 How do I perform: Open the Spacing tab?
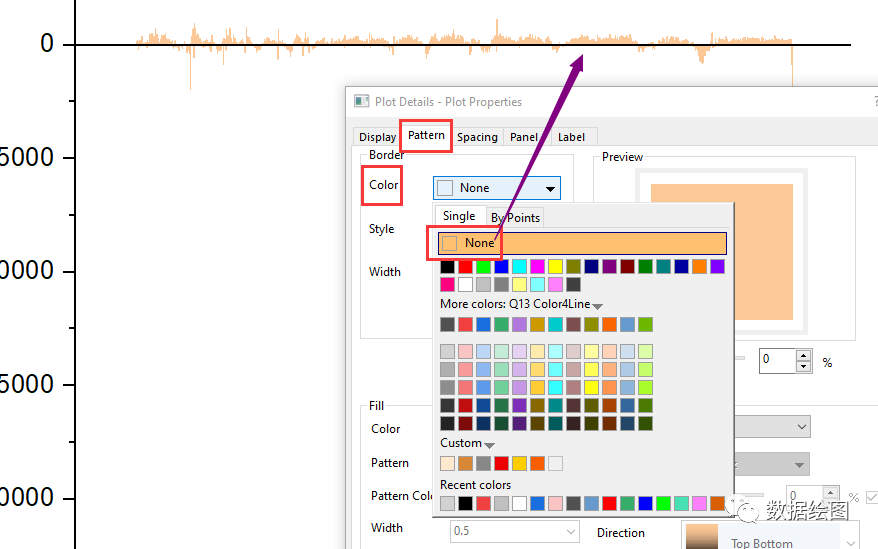(x=477, y=137)
